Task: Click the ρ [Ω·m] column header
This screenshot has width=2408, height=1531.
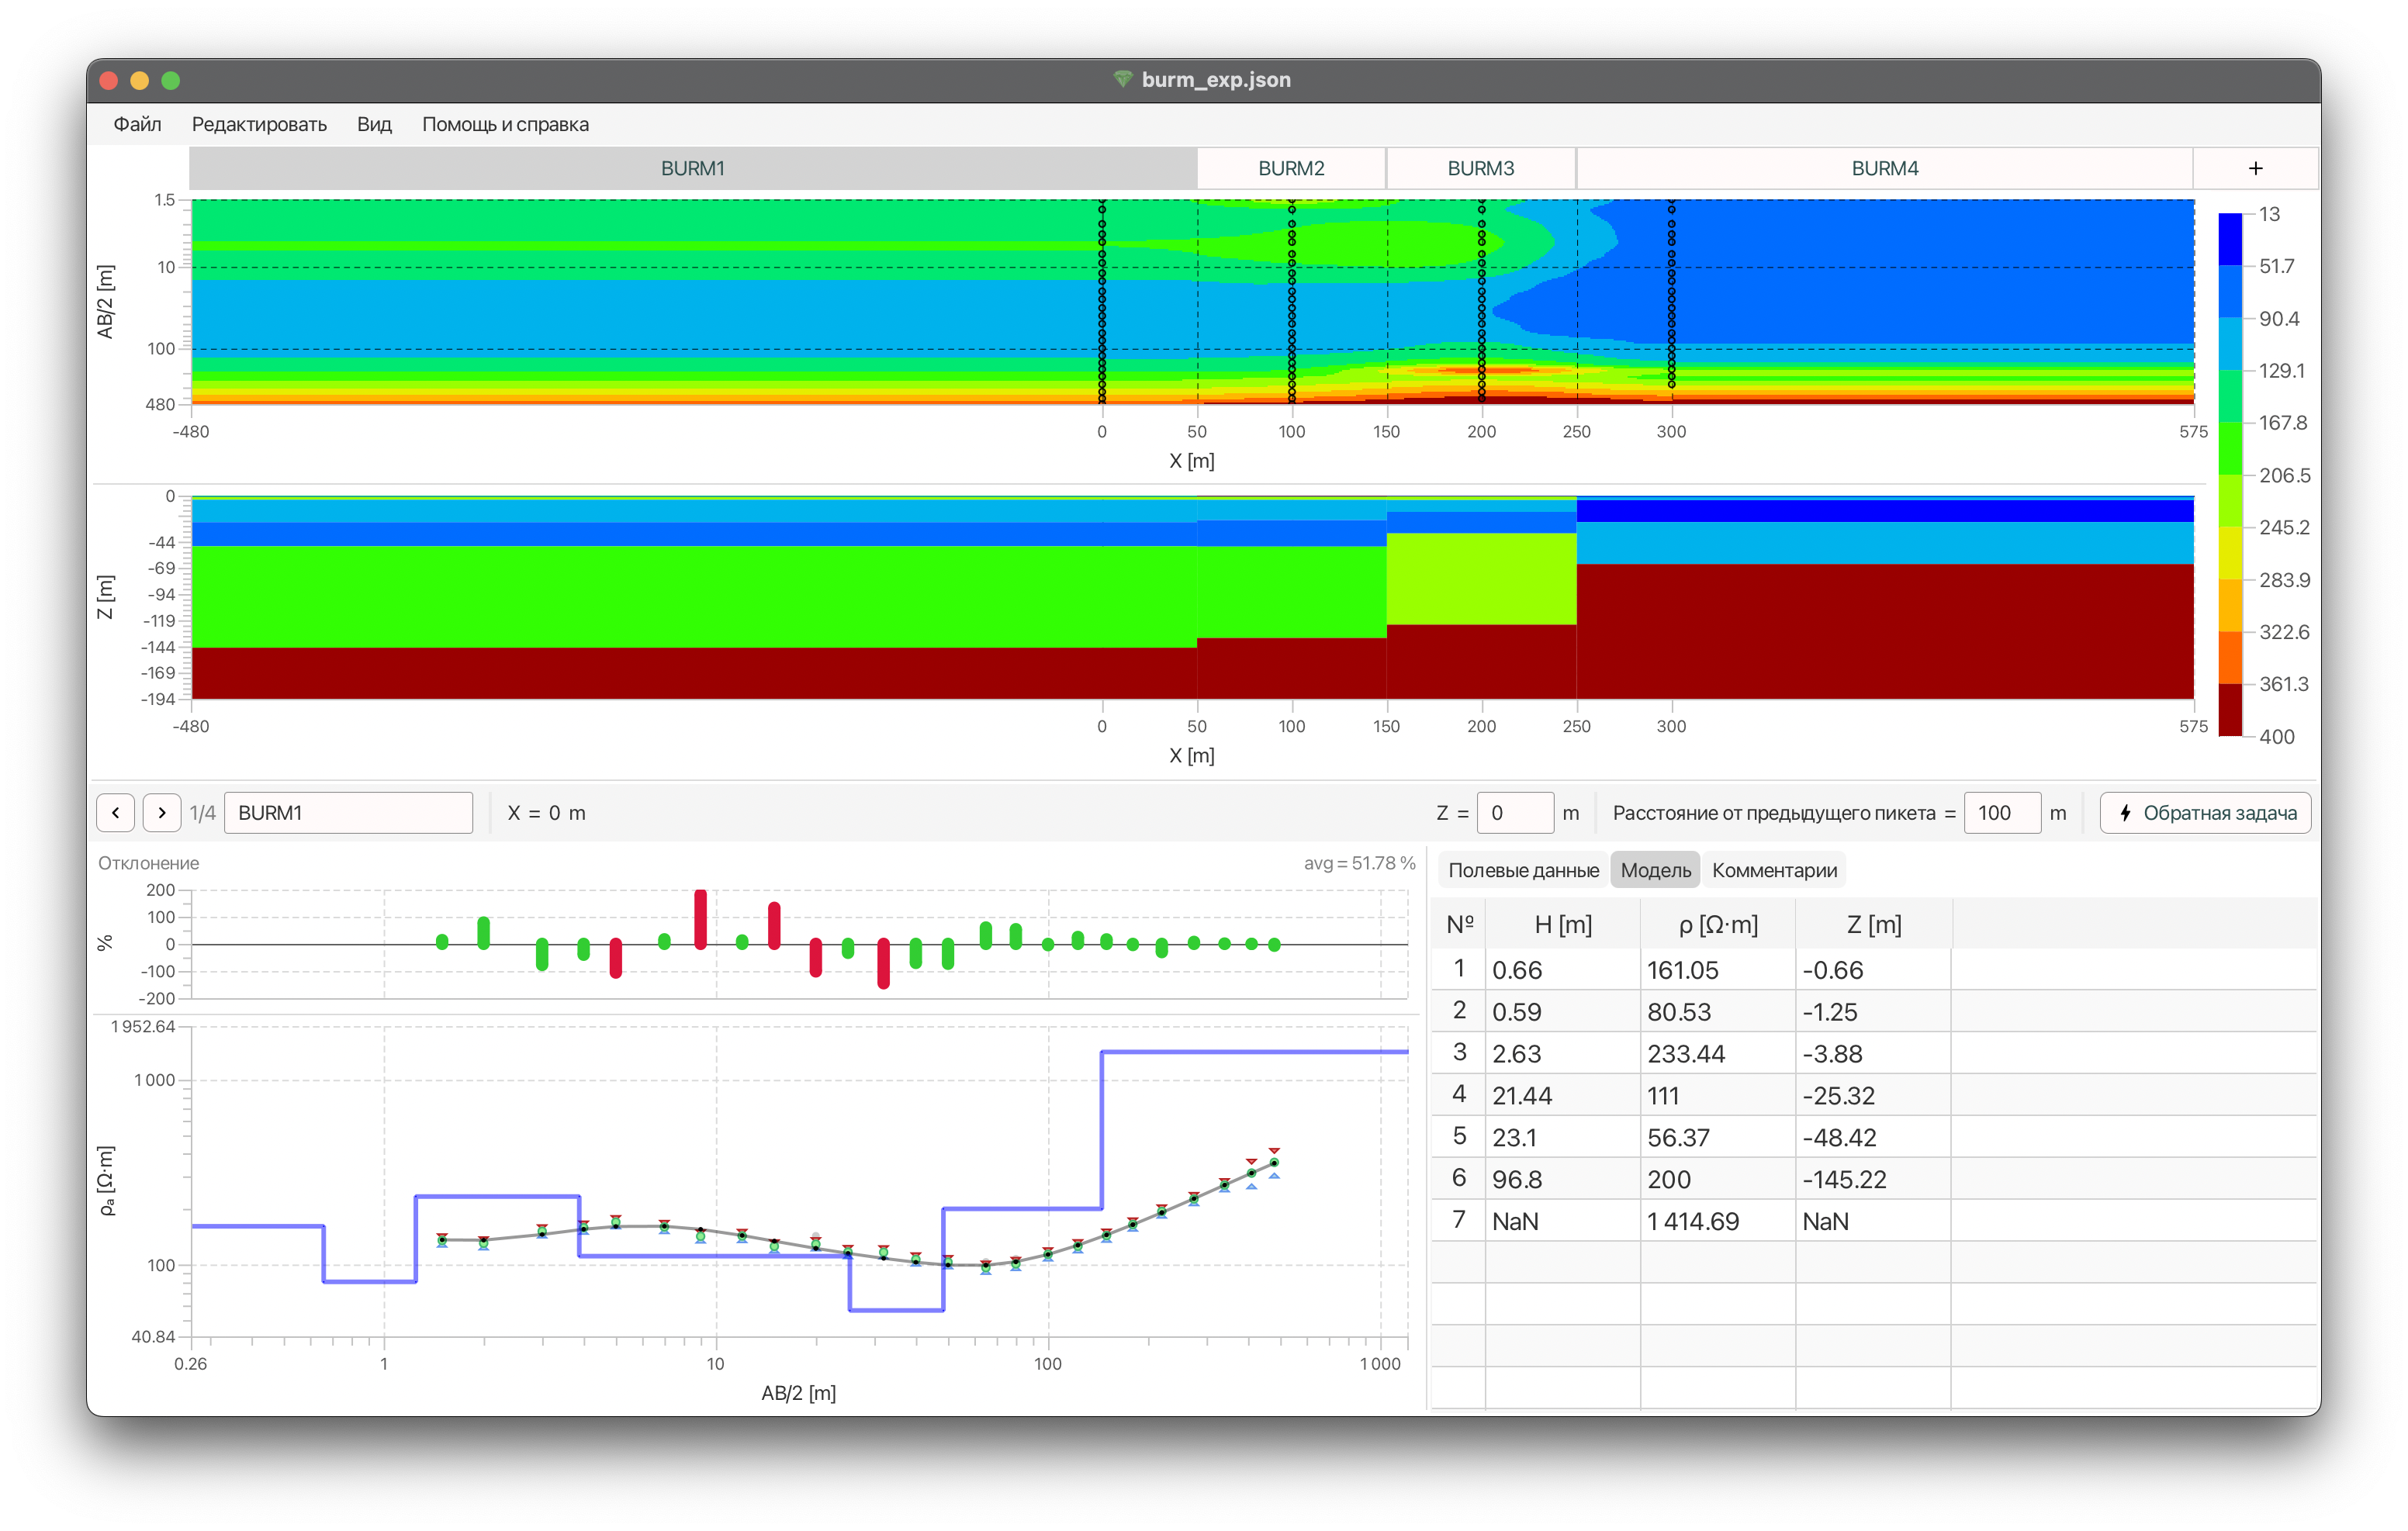Action: [x=1717, y=925]
